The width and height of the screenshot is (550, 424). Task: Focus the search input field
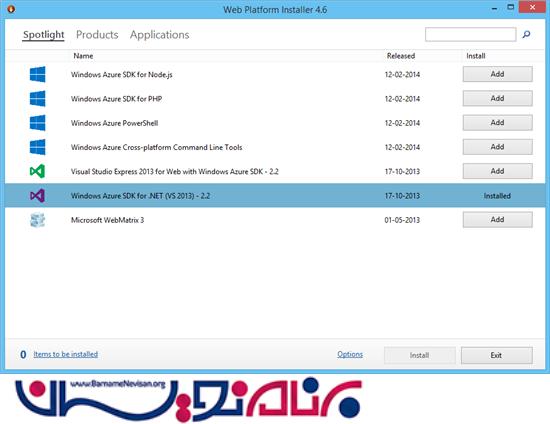click(x=470, y=34)
